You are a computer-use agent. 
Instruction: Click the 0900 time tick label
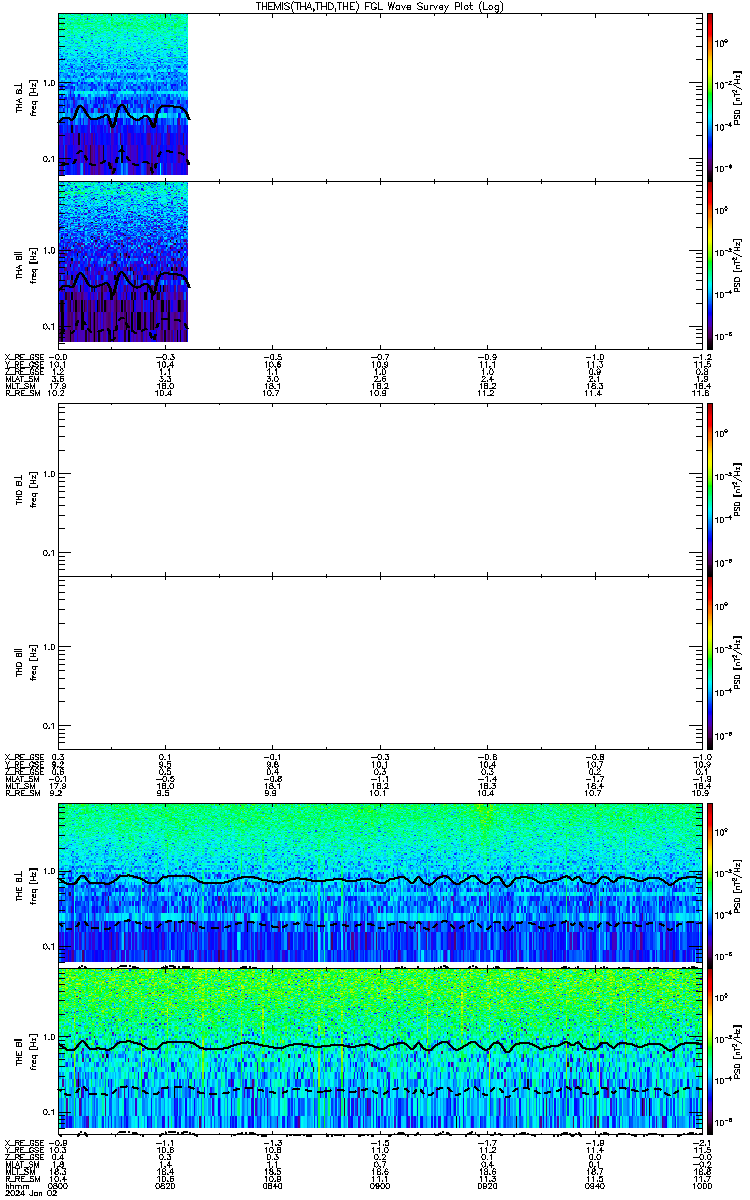(379, 1186)
